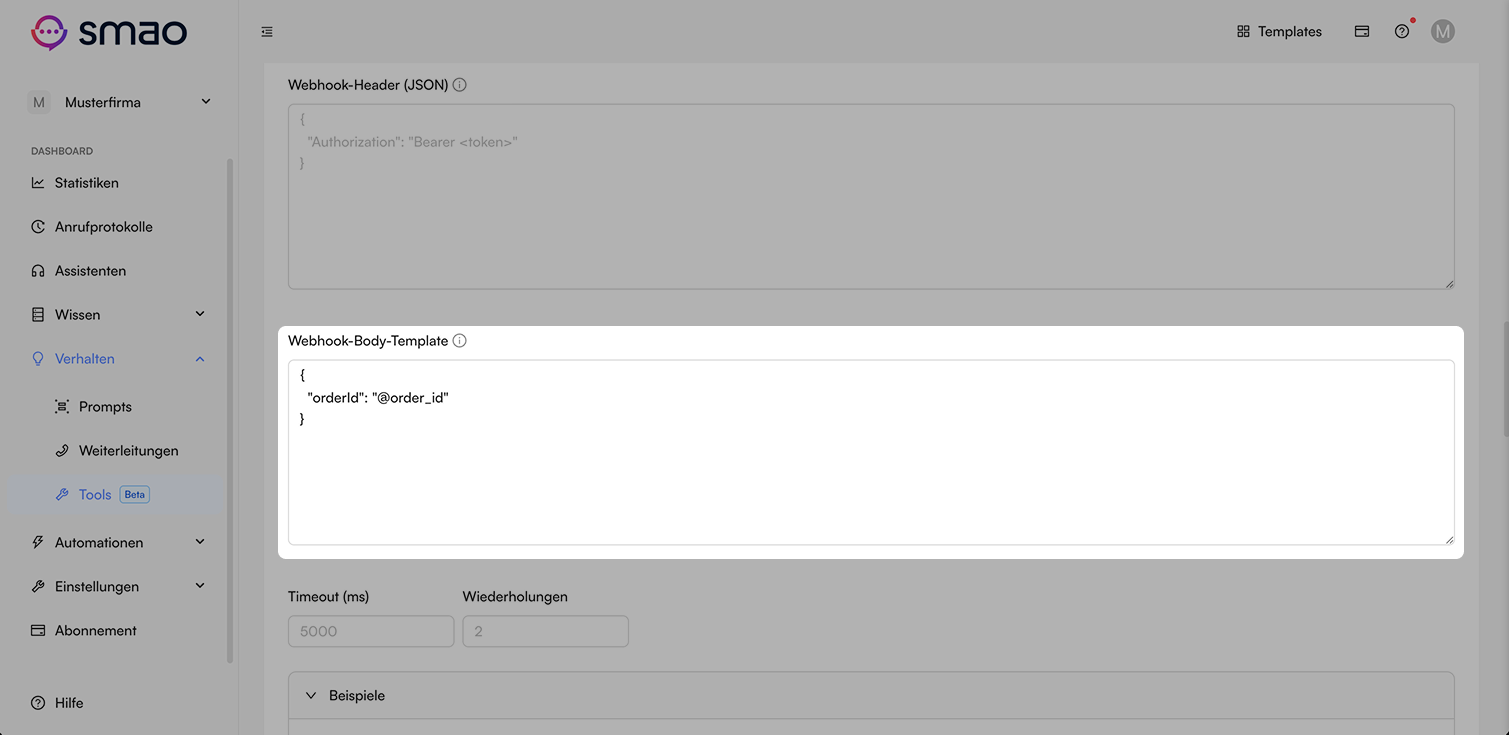
Task: Show Webhook-Header (JSON) info tooltip icon
Action: click(x=460, y=85)
